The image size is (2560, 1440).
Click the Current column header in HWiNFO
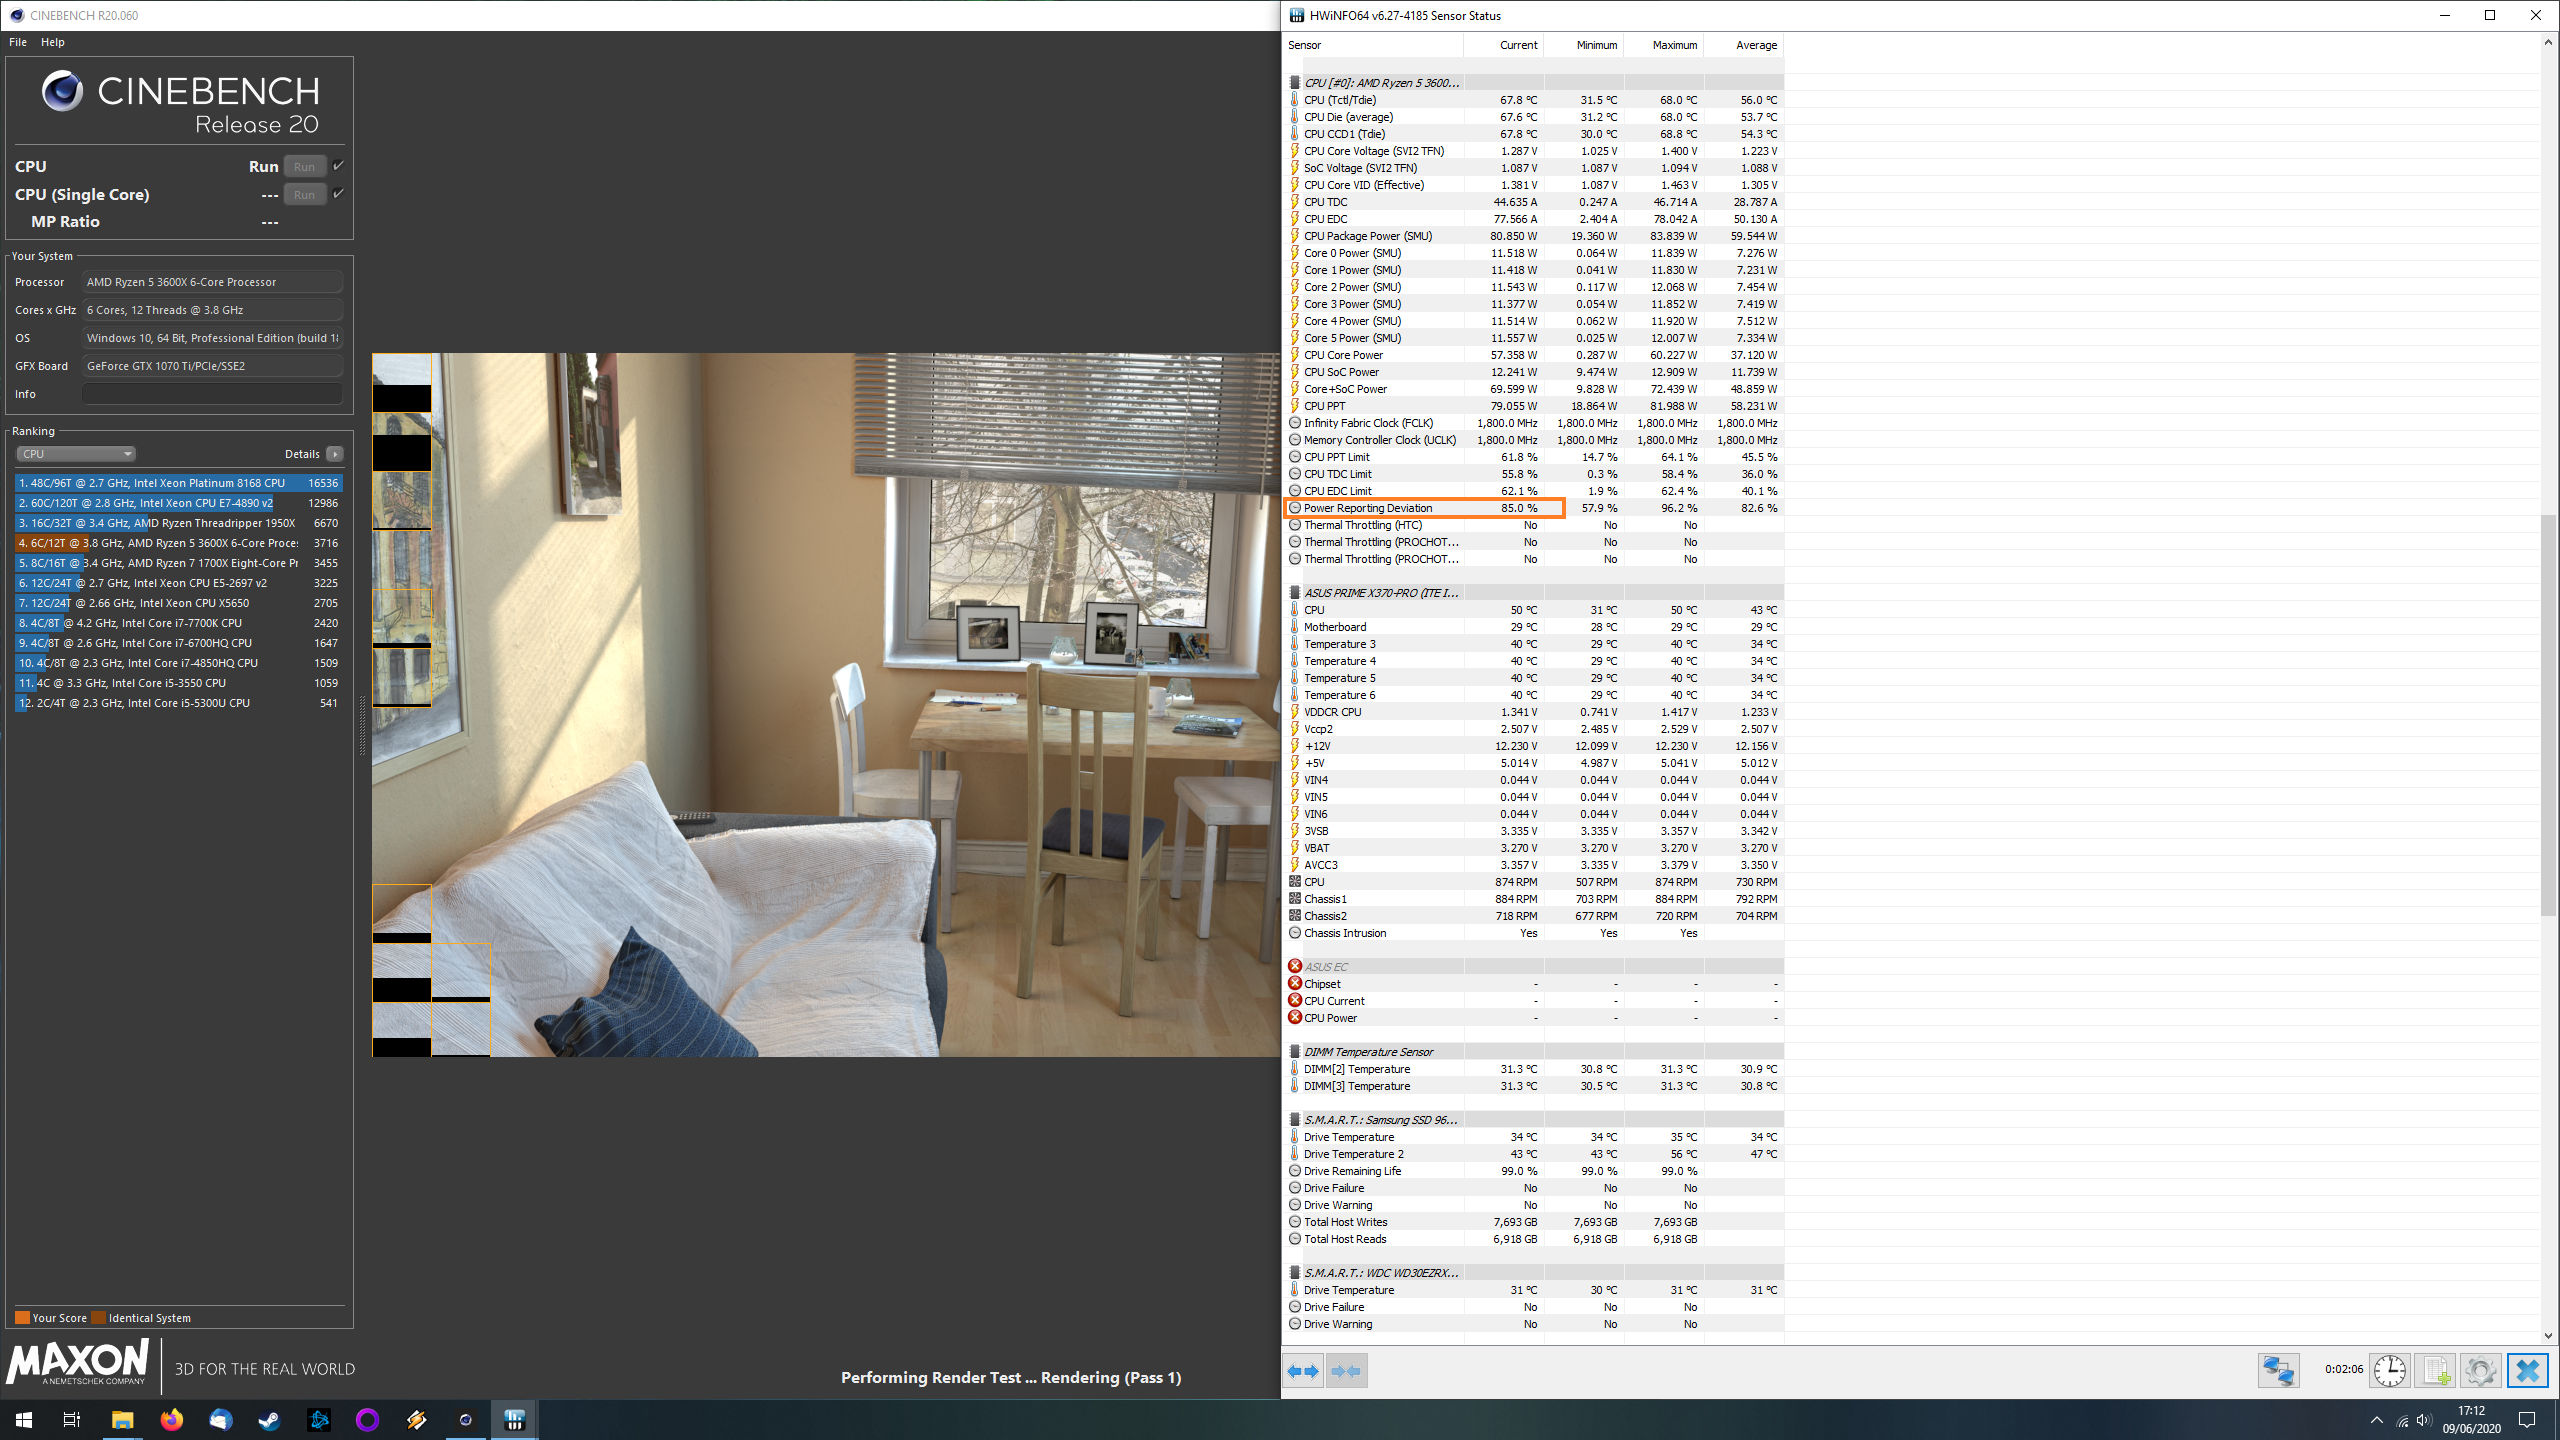pos(1503,45)
